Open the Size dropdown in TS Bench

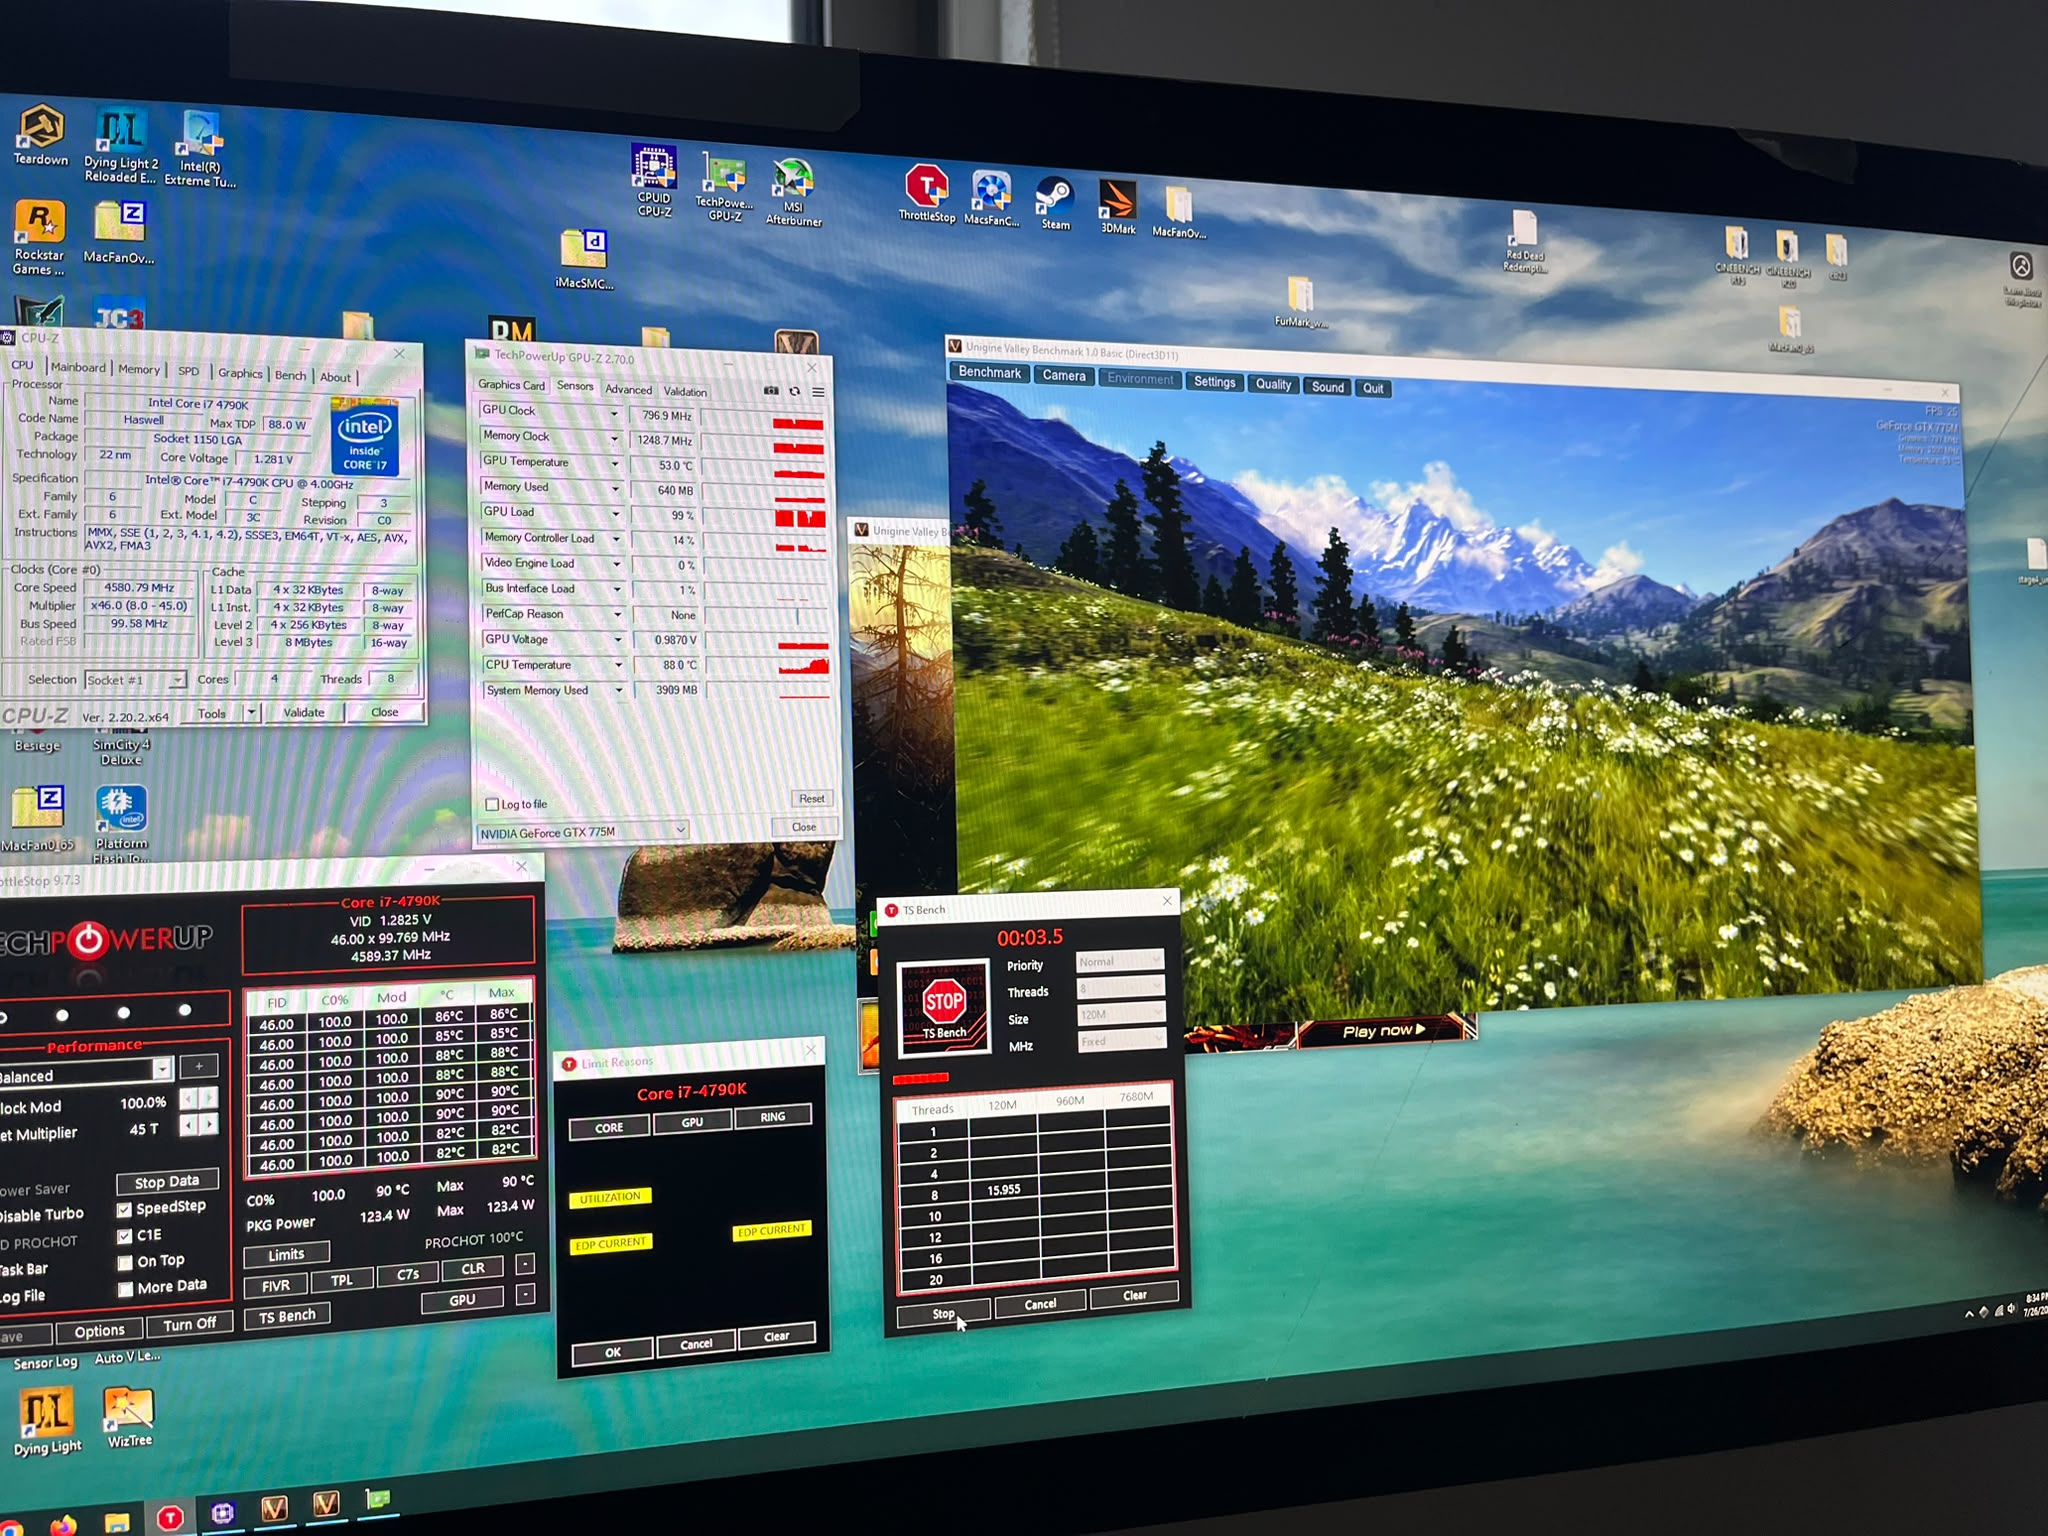coord(1121,1014)
